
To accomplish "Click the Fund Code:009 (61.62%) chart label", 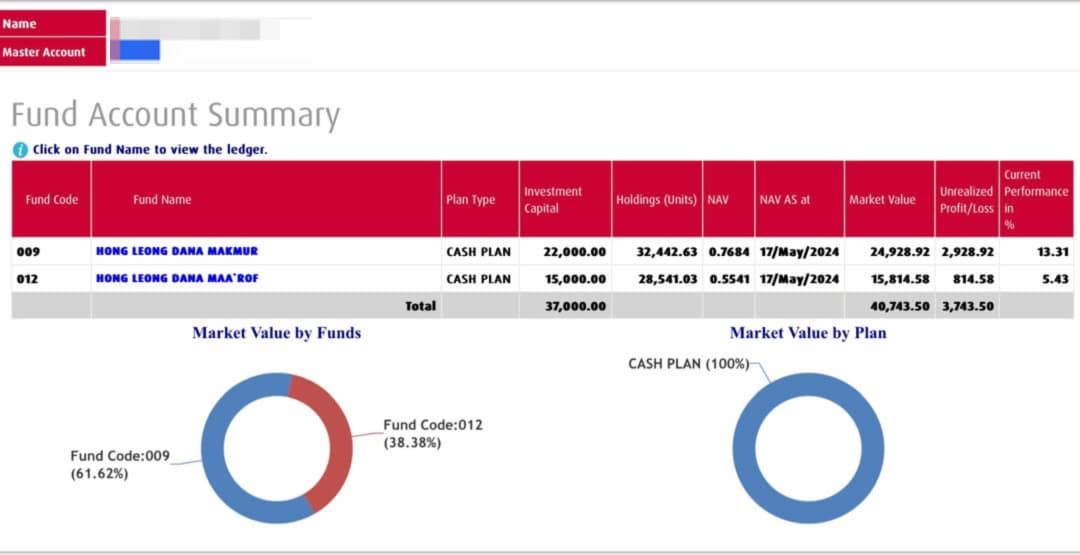I will [120, 464].
